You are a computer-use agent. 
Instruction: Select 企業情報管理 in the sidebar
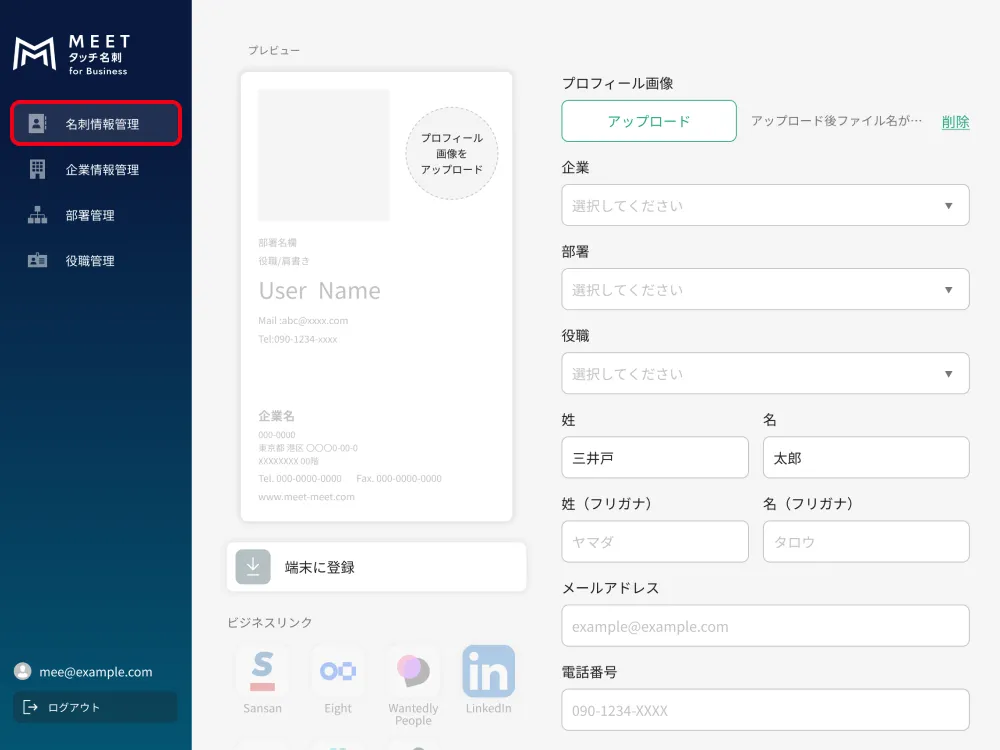[x=95, y=168]
